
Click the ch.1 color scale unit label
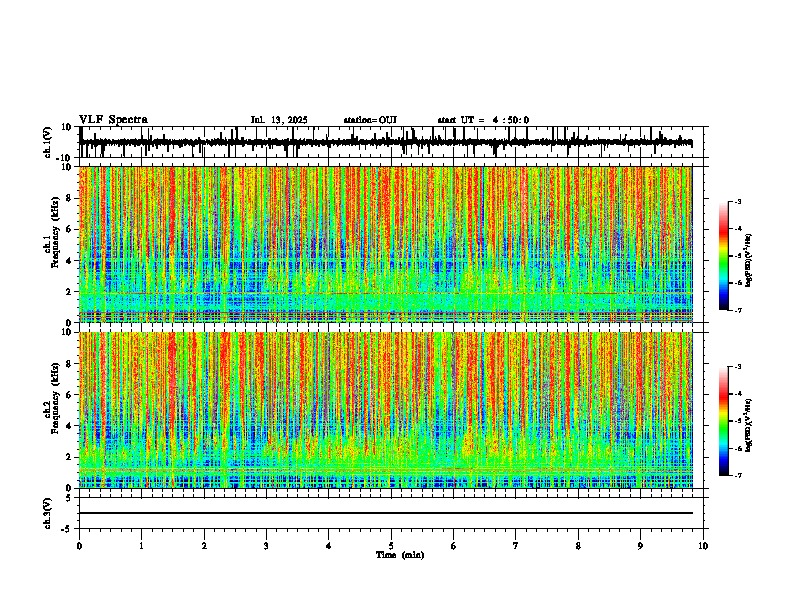pyautogui.click(x=749, y=261)
